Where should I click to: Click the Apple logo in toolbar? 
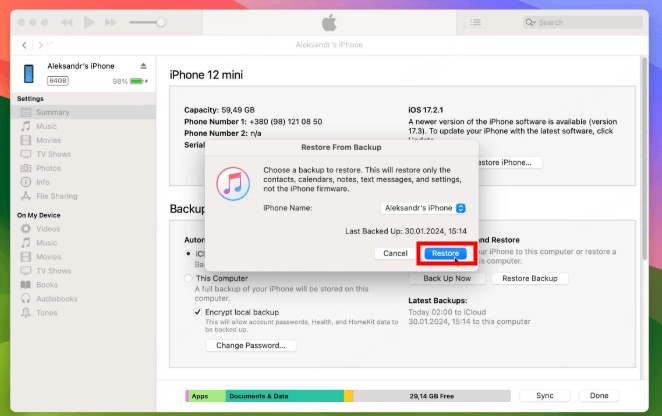pos(329,22)
